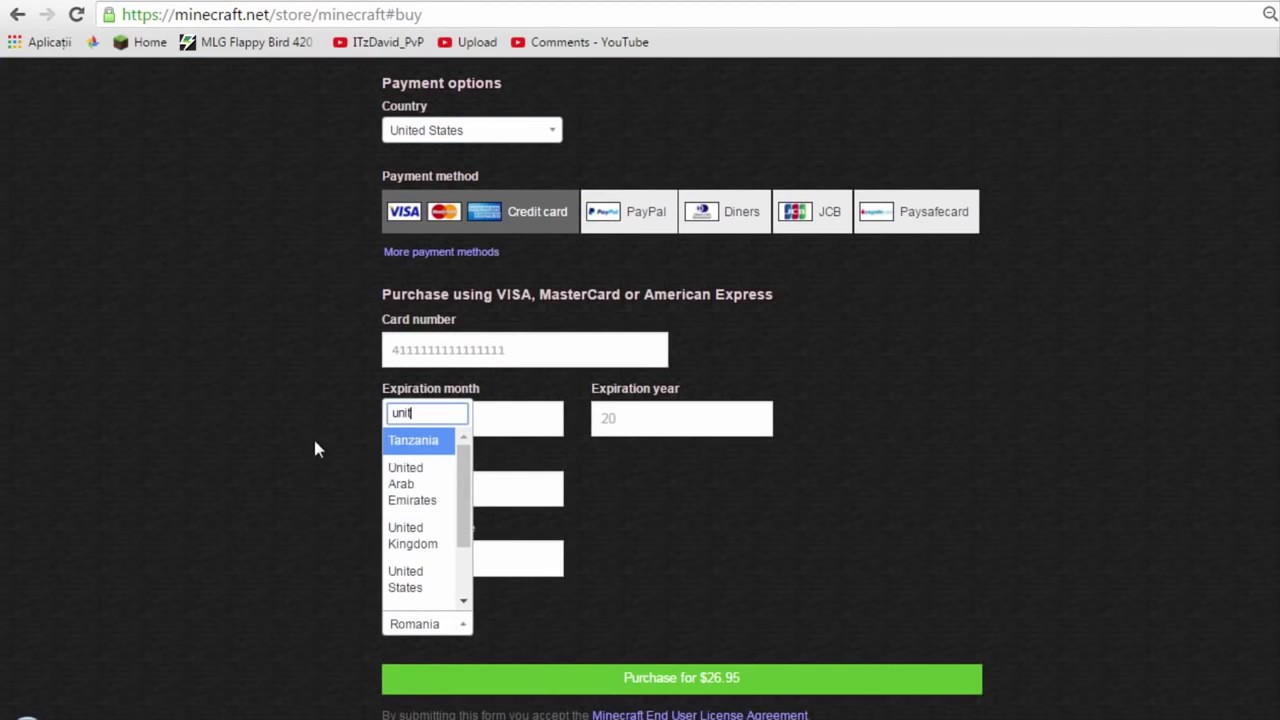Select PayPal payment method
The width and height of the screenshot is (1280, 720).
629,211
